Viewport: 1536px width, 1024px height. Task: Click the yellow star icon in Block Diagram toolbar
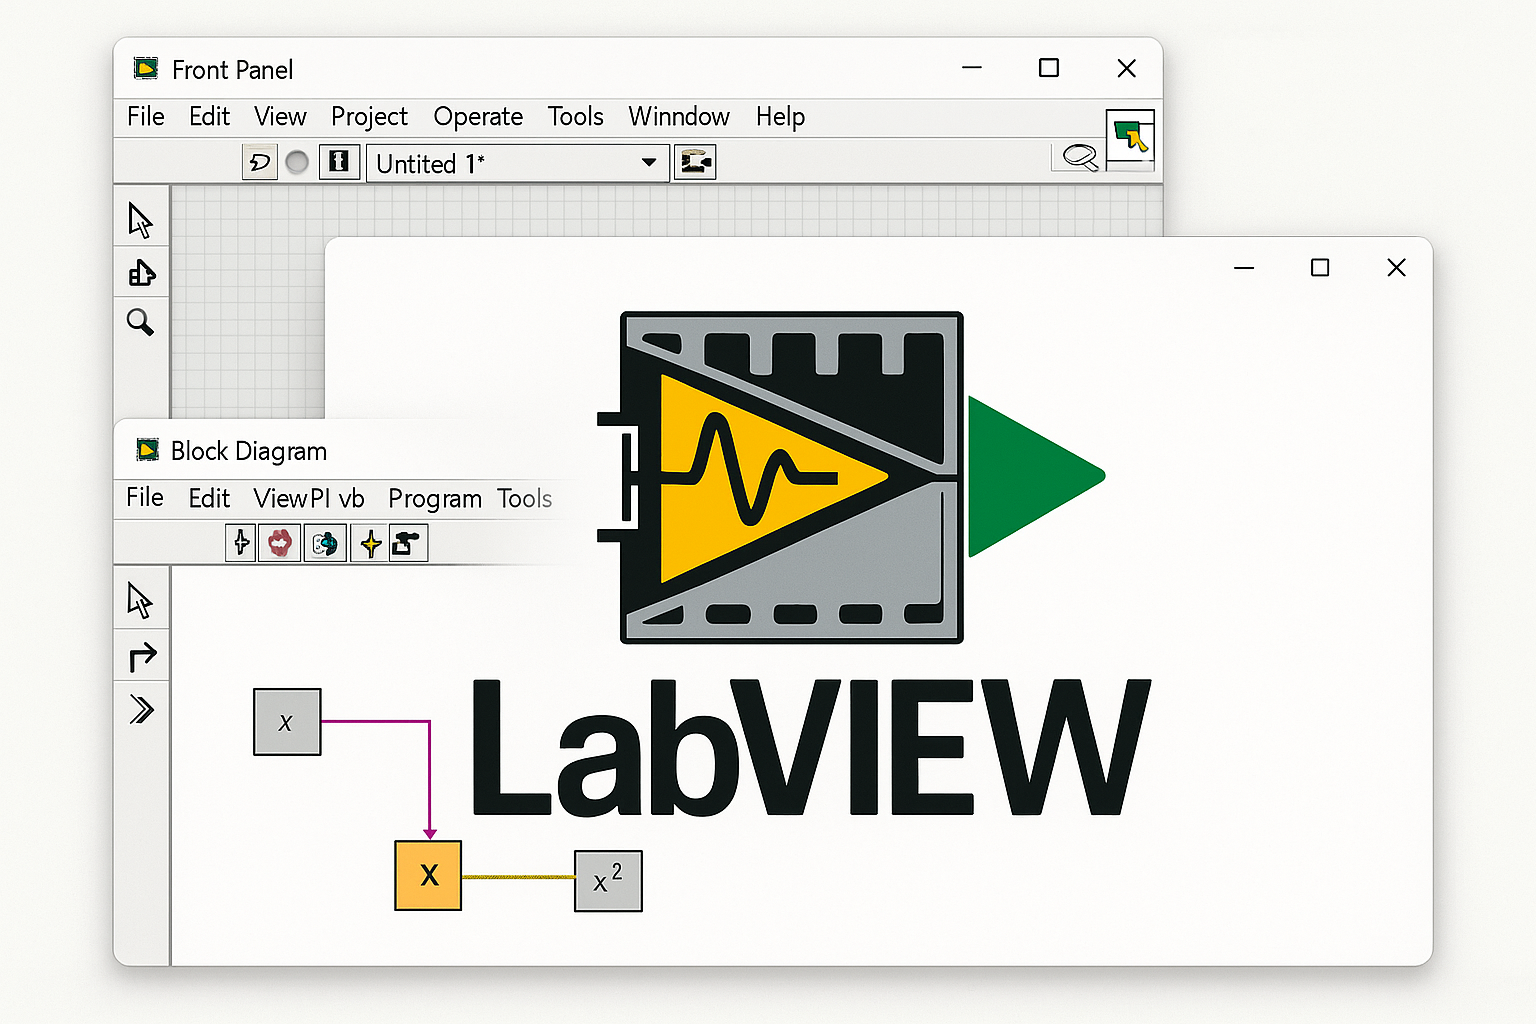pyautogui.click(x=370, y=543)
